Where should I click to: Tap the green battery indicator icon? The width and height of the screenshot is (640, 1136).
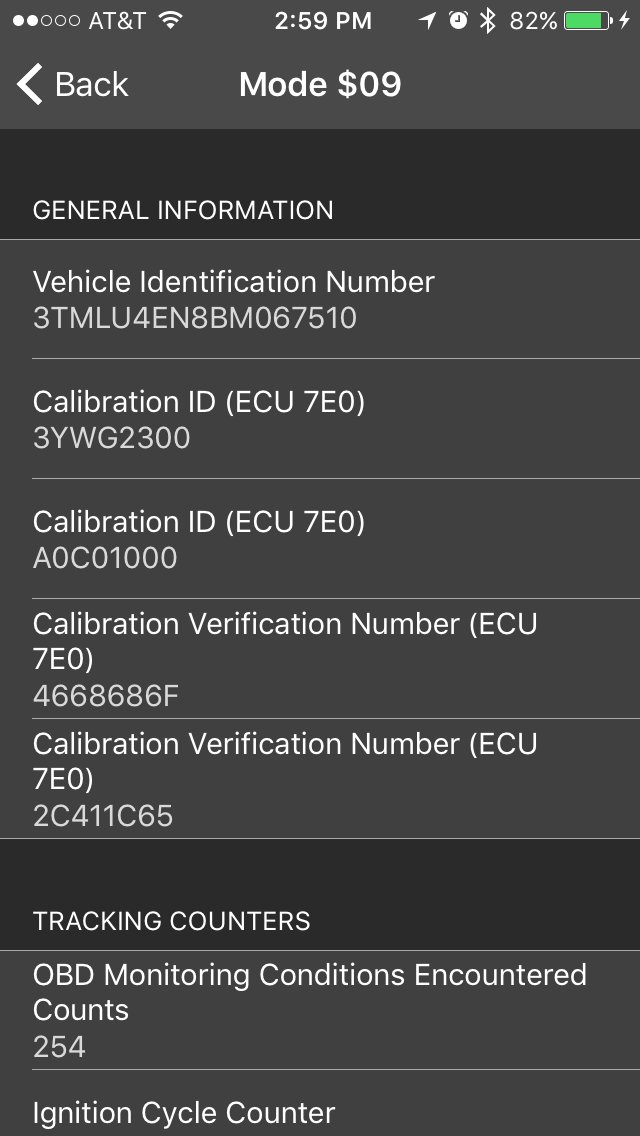pos(588,21)
